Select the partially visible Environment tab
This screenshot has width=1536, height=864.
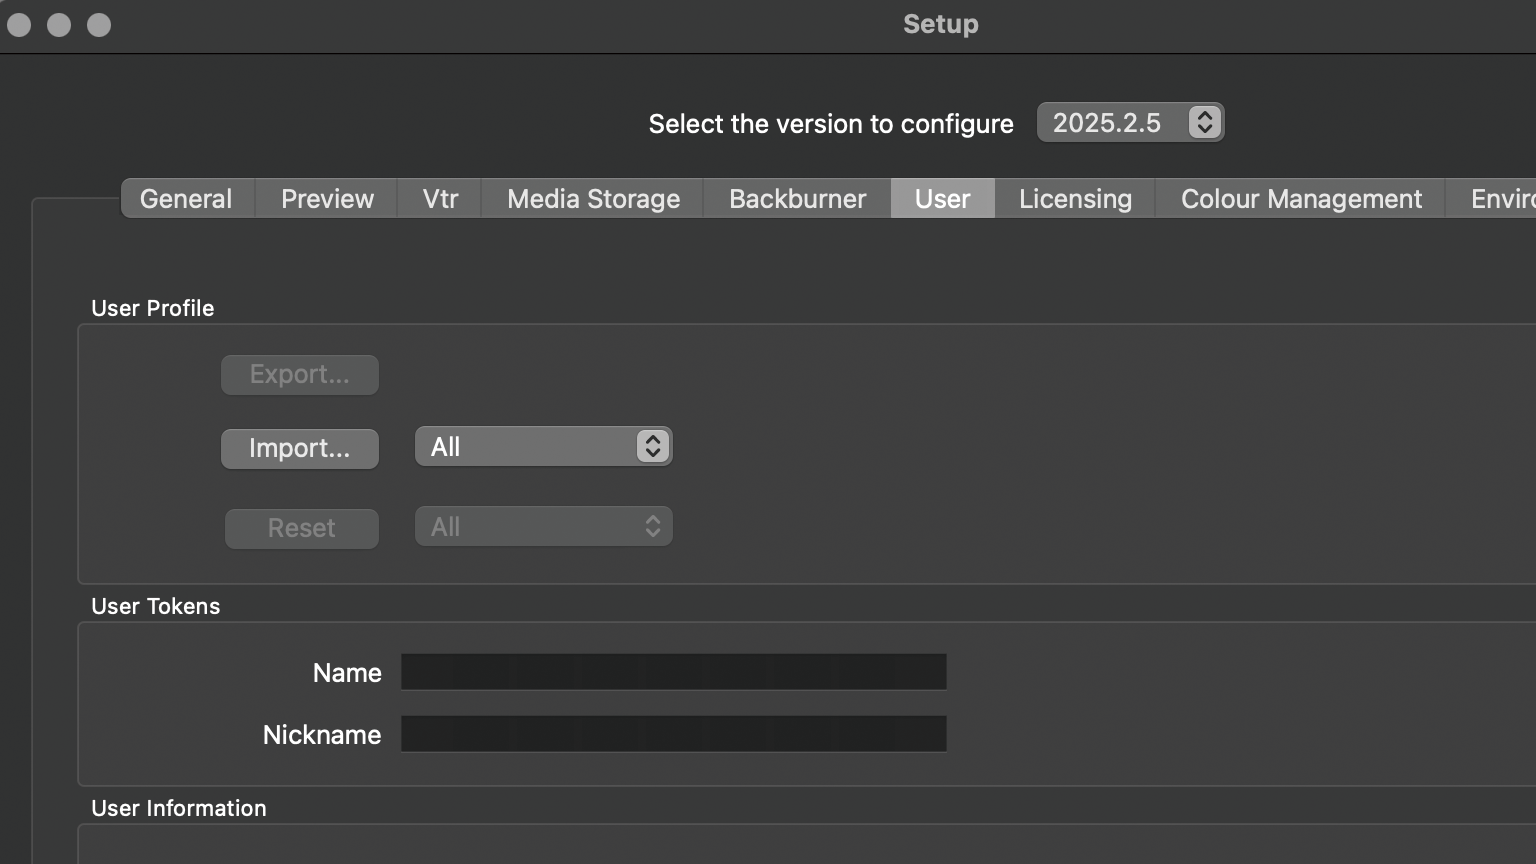pyautogui.click(x=1502, y=199)
